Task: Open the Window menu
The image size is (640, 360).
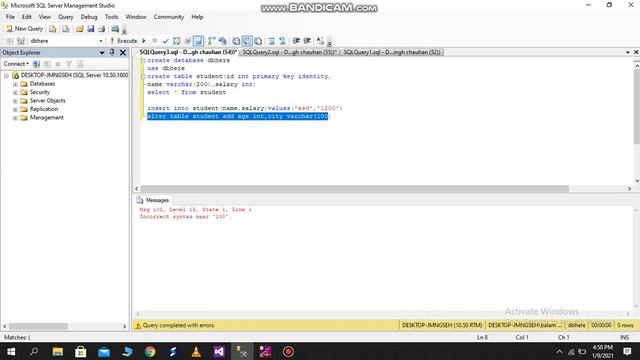Action: (136, 17)
